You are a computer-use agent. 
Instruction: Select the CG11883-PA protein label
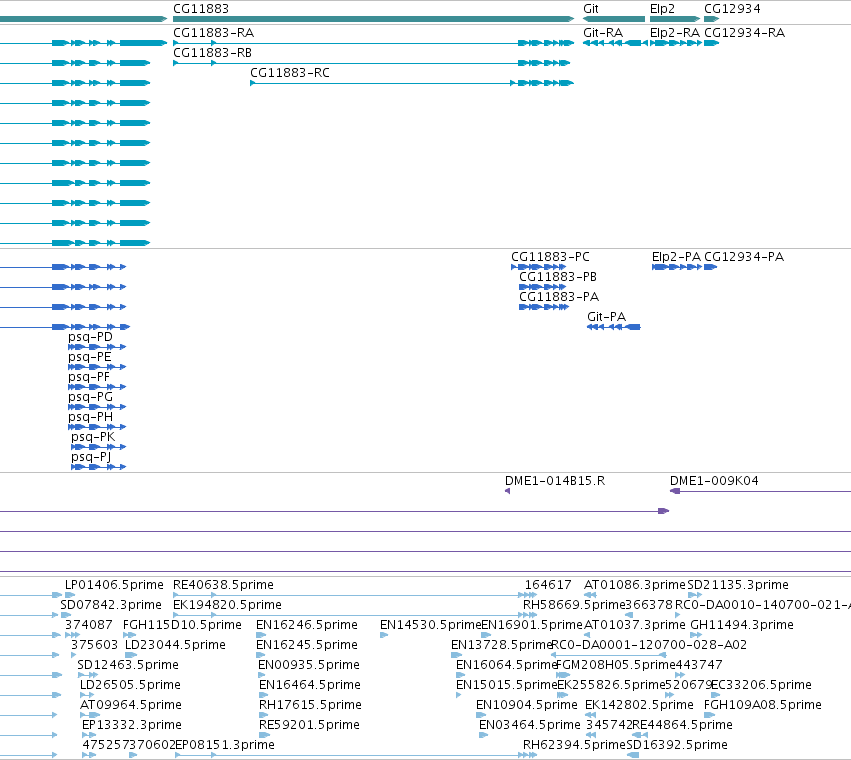click(x=559, y=297)
